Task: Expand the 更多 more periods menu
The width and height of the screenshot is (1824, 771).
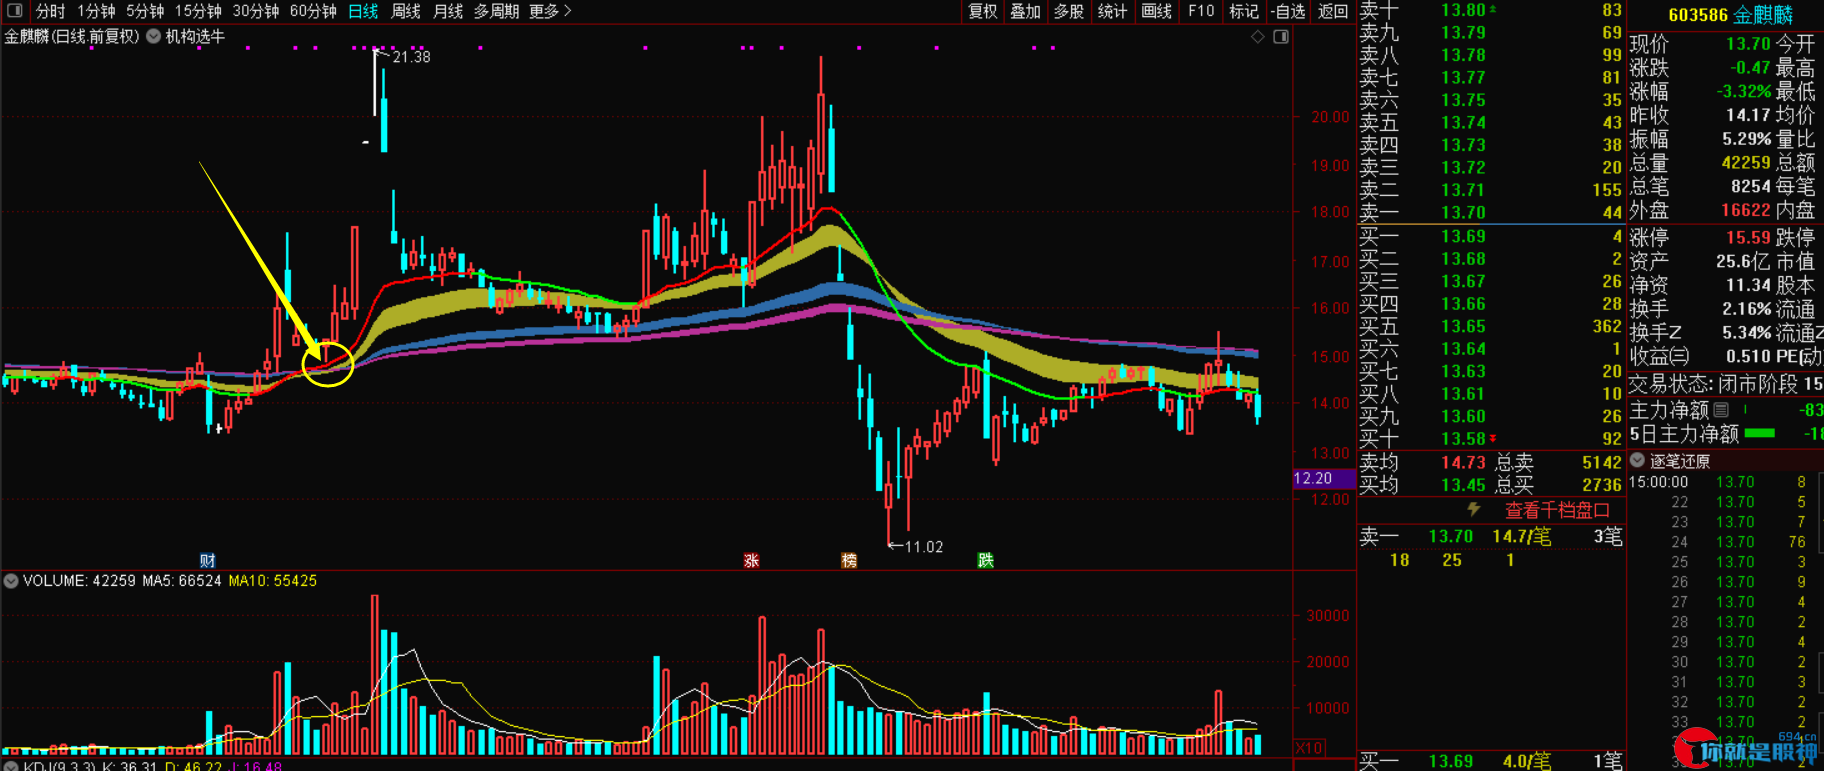Action: (550, 11)
